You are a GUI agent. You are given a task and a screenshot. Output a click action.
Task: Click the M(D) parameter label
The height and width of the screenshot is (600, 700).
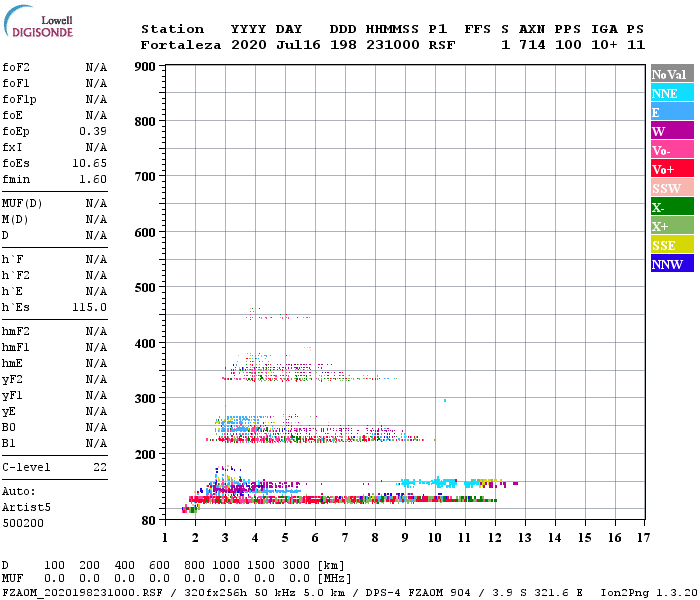[x=15, y=220]
